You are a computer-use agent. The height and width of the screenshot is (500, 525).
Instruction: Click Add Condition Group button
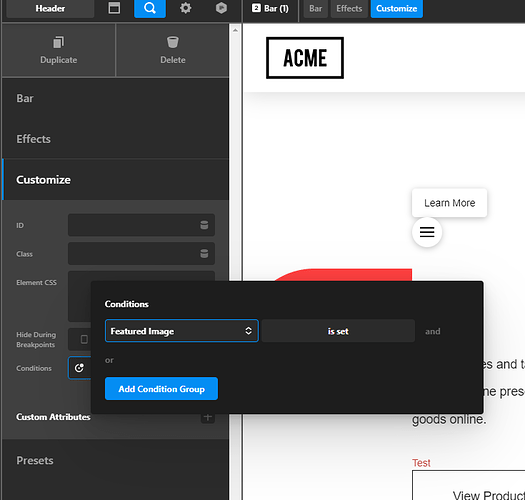(x=161, y=389)
